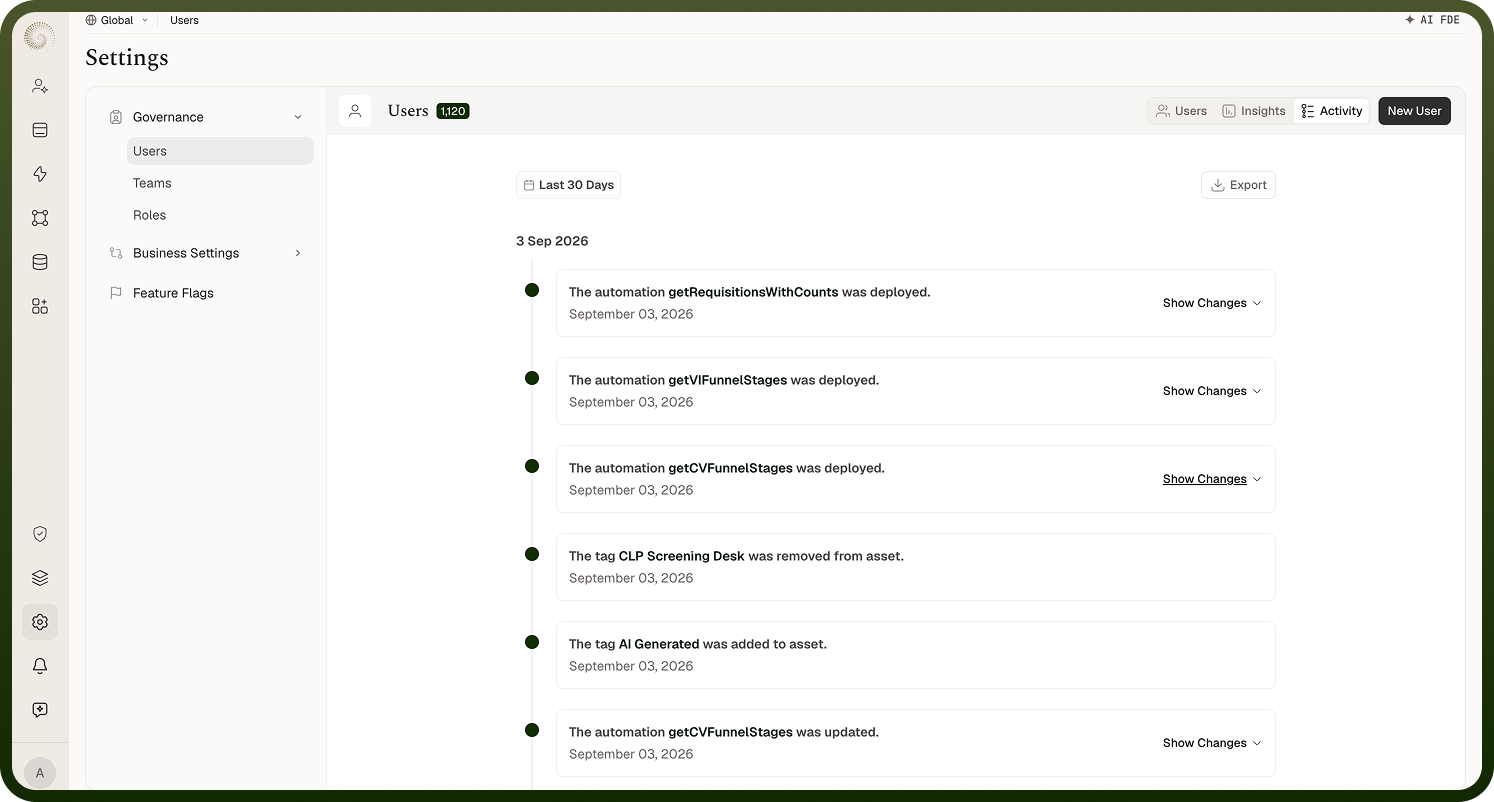Click the 3 Sep 2026 date heading
Viewport: 1494px width, 802px height.
[552, 241]
